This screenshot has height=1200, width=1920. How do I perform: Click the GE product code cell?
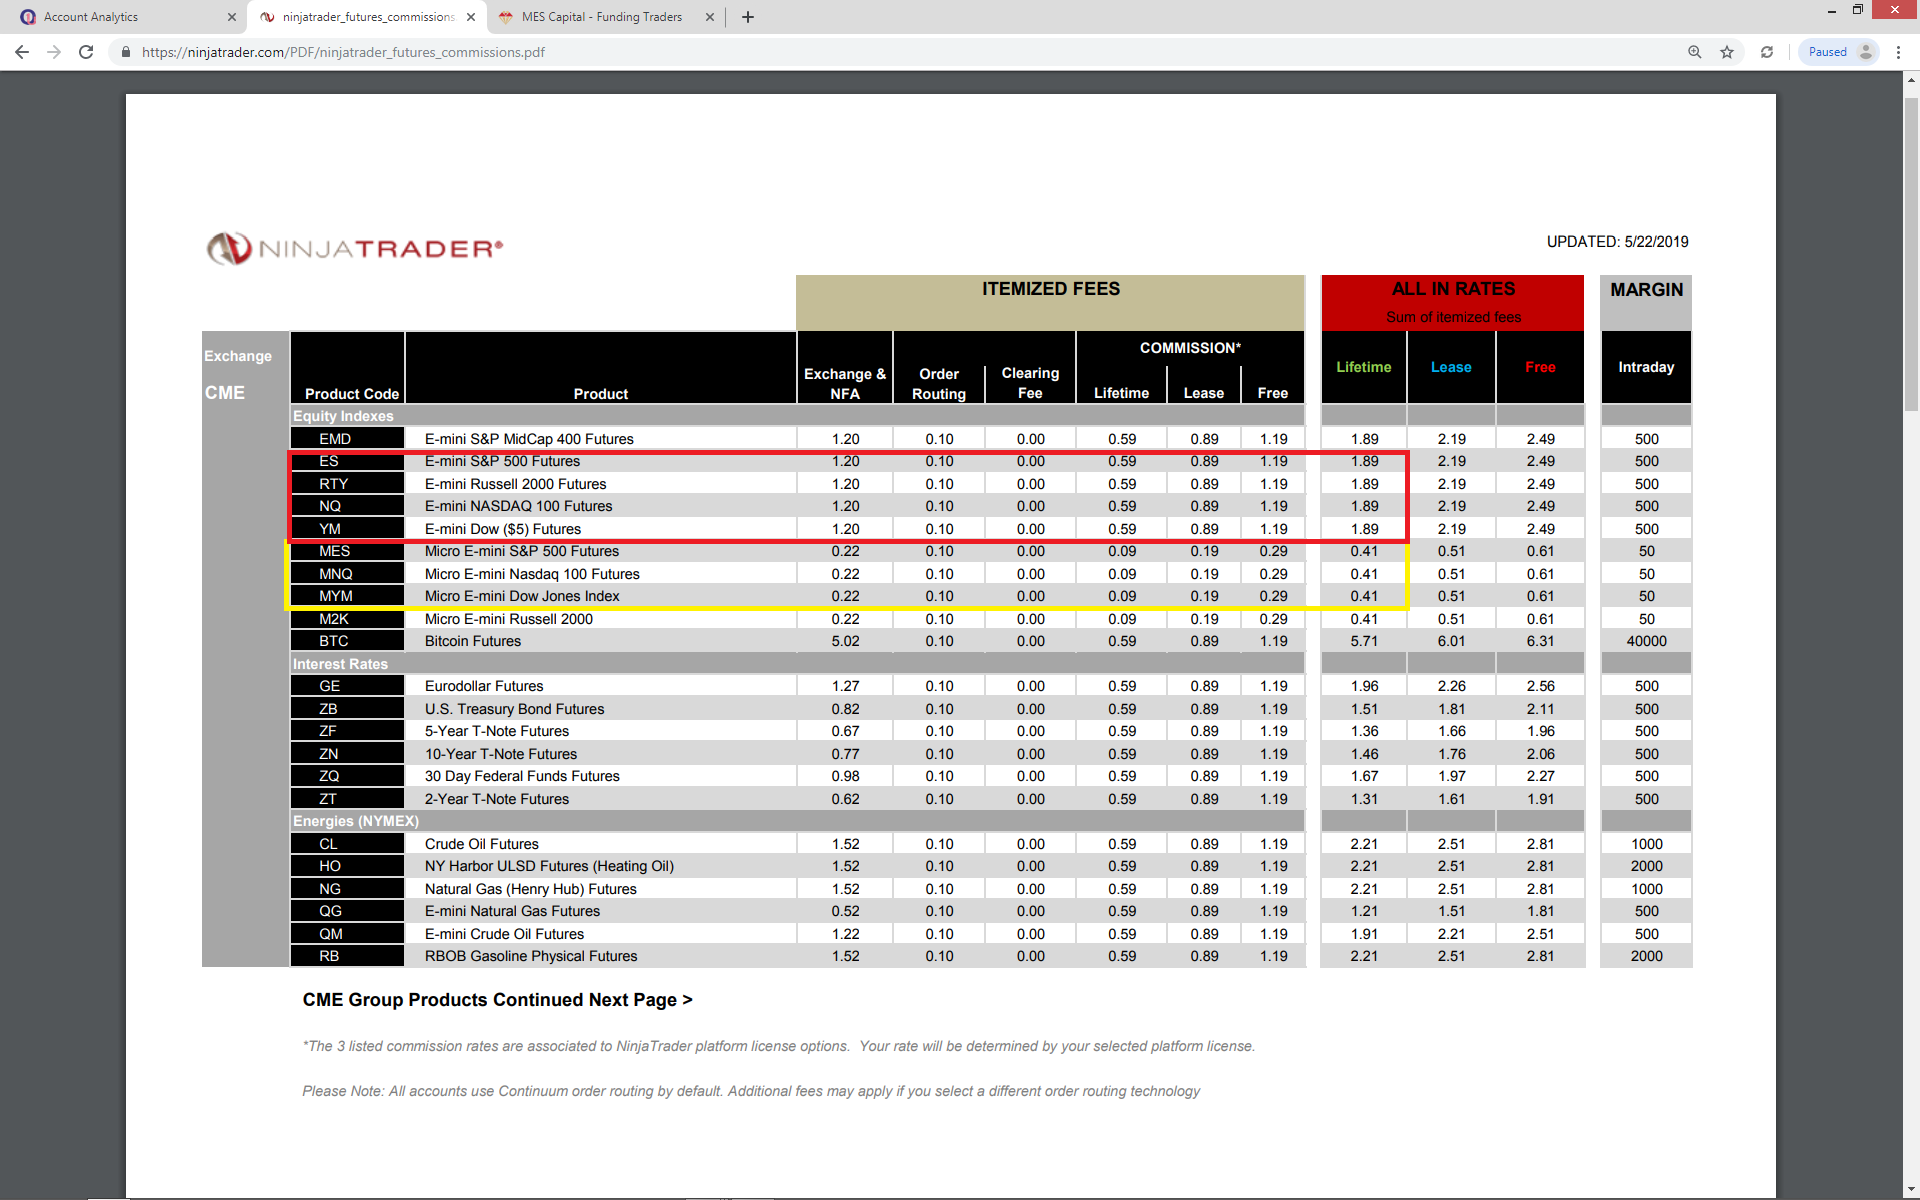pos(347,686)
